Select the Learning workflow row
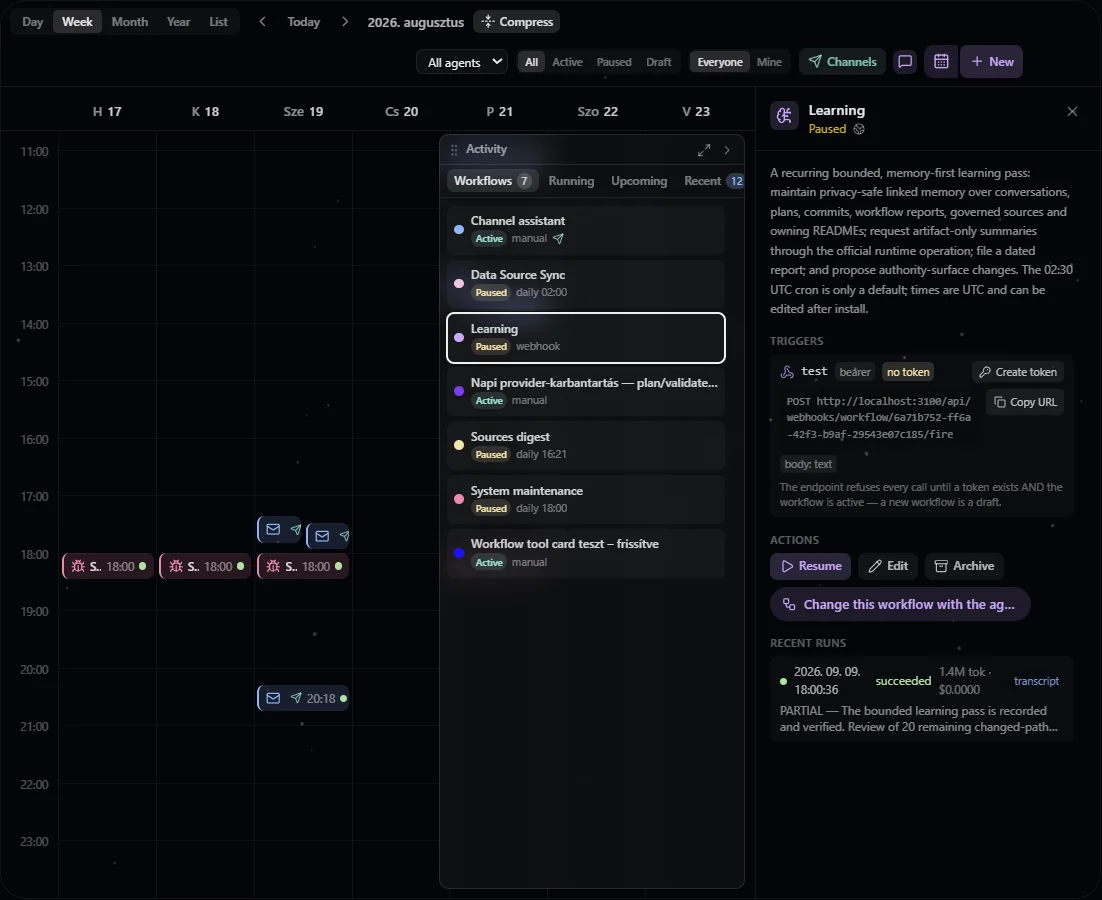 click(x=585, y=338)
